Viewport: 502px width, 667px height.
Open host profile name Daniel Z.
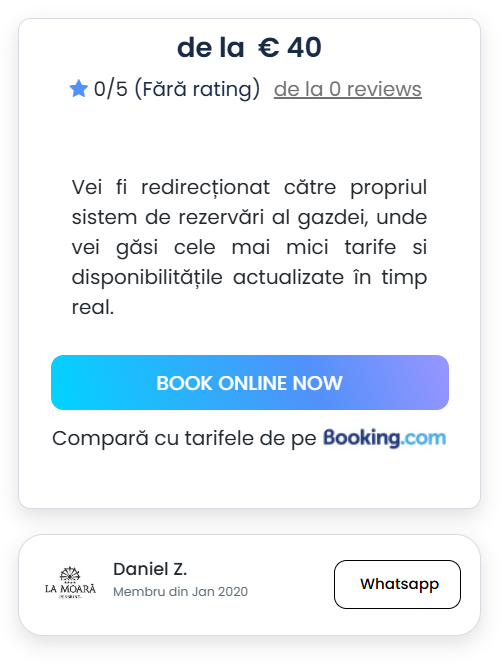point(150,569)
